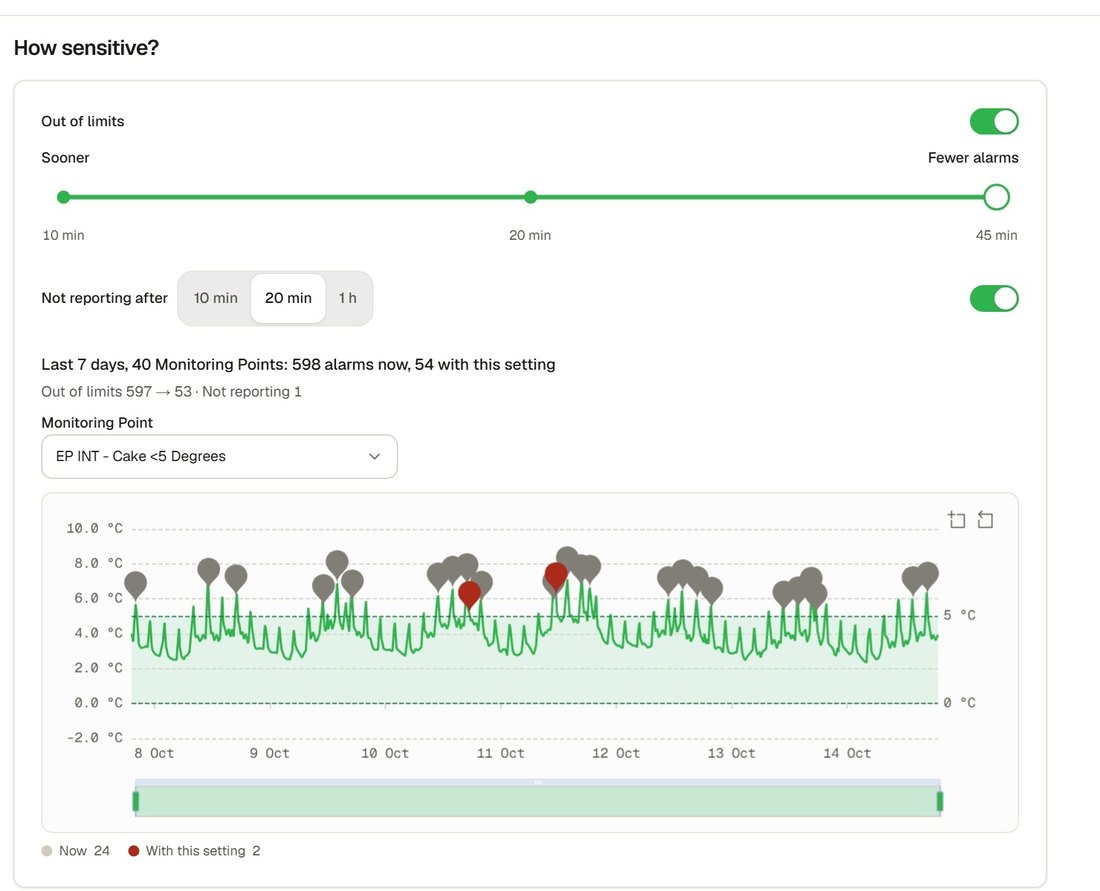Click the 5 °C upper limit label
The width and height of the screenshot is (1100, 891).
959,615
